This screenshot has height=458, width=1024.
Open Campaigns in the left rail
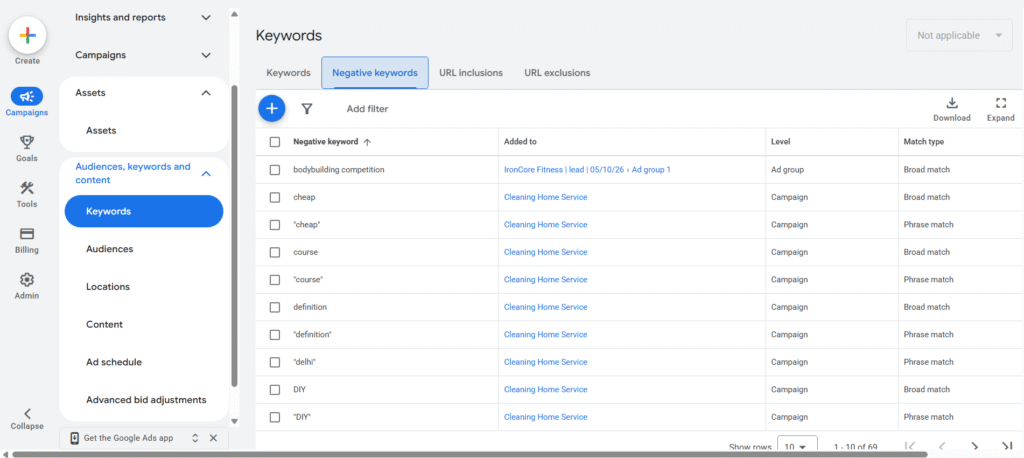pyautogui.click(x=27, y=103)
